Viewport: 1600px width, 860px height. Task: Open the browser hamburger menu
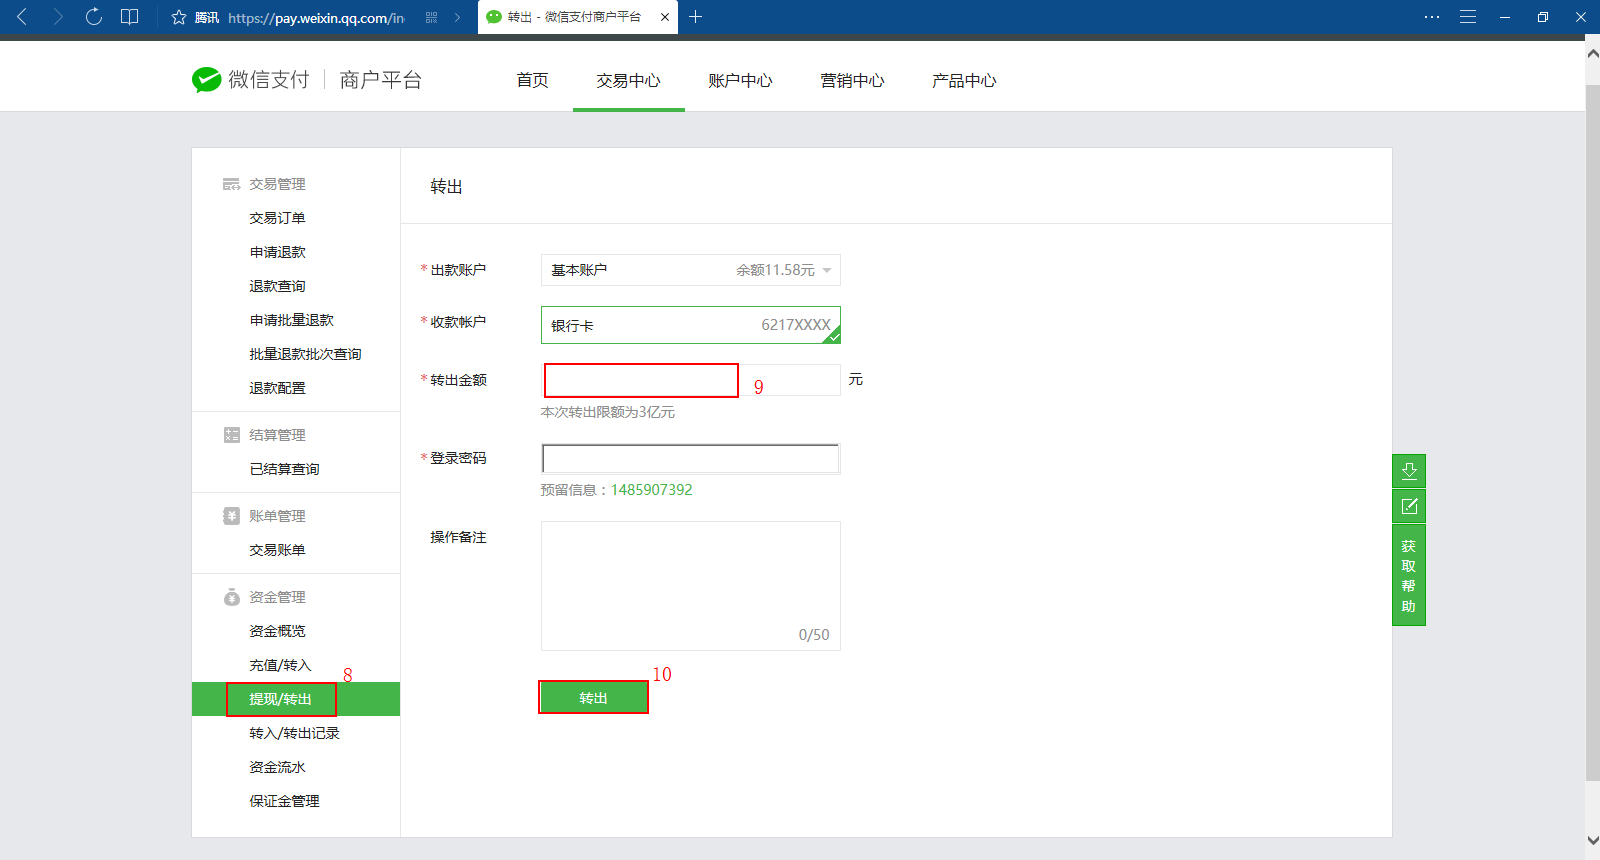click(1468, 17)
